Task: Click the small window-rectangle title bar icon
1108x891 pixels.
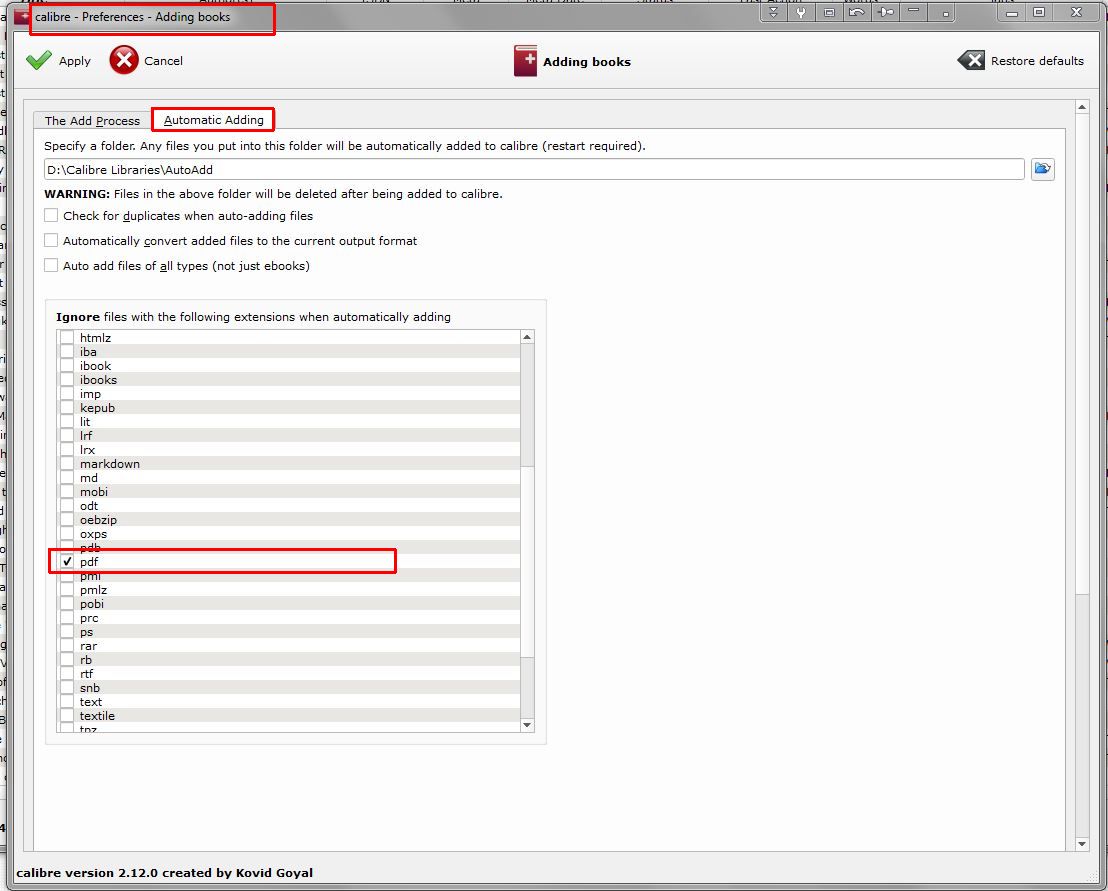Action: pyautogui.click(x=830, y=12)
